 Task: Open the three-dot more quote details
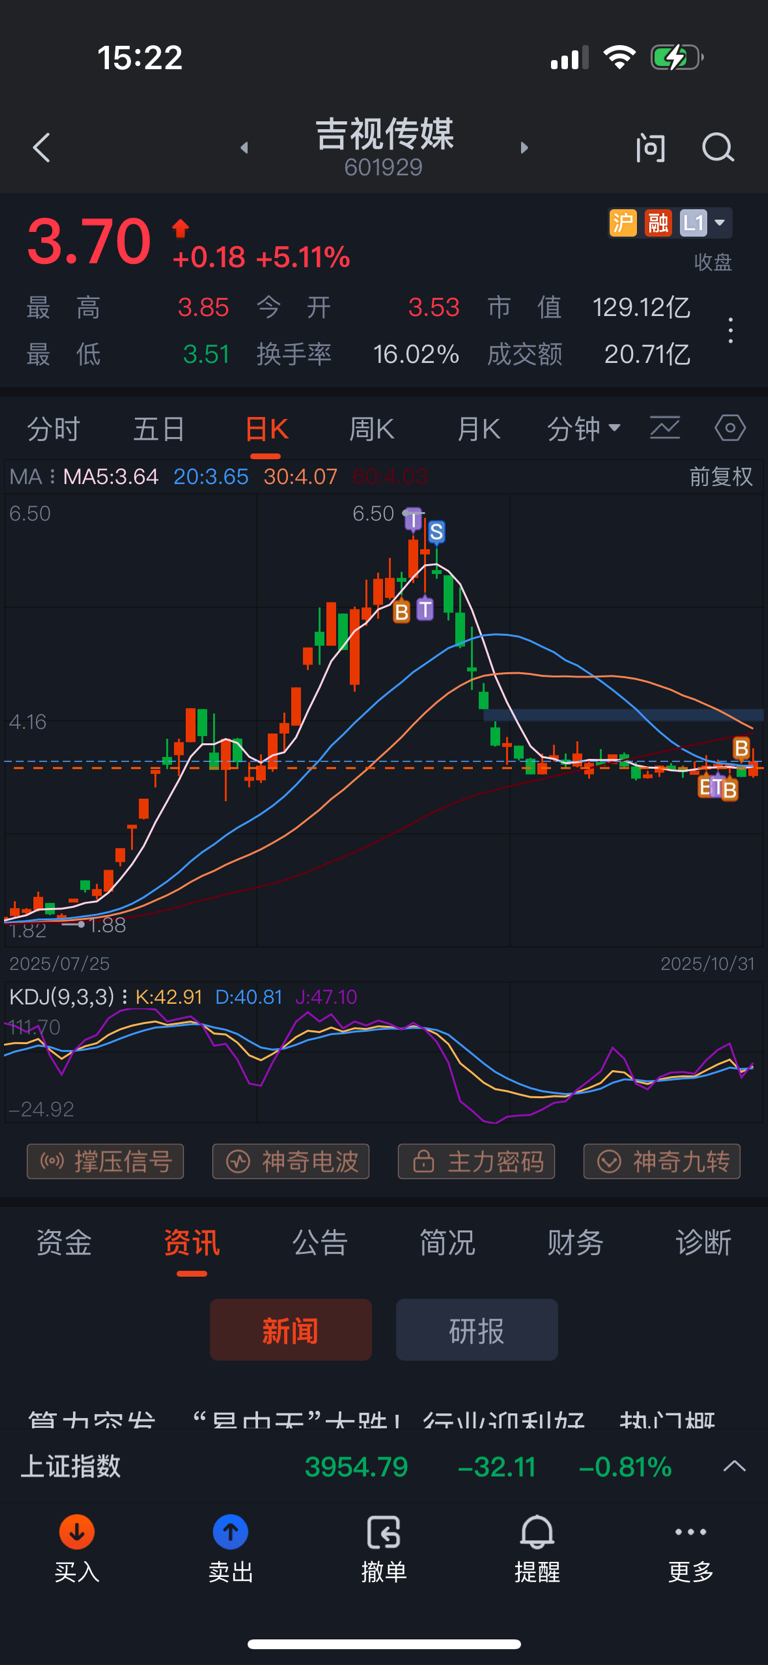tap(731, 331)
